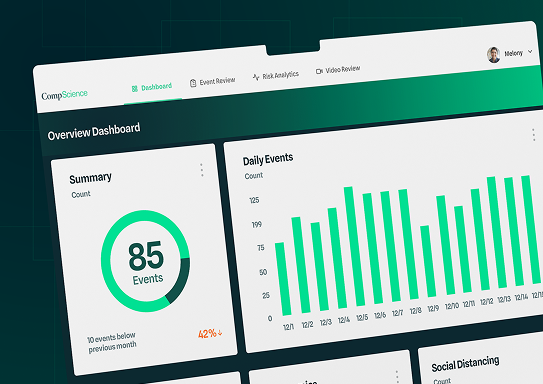
Task: Select the 12/13 bar in Daily Events
Action: [x=497, y=232]
